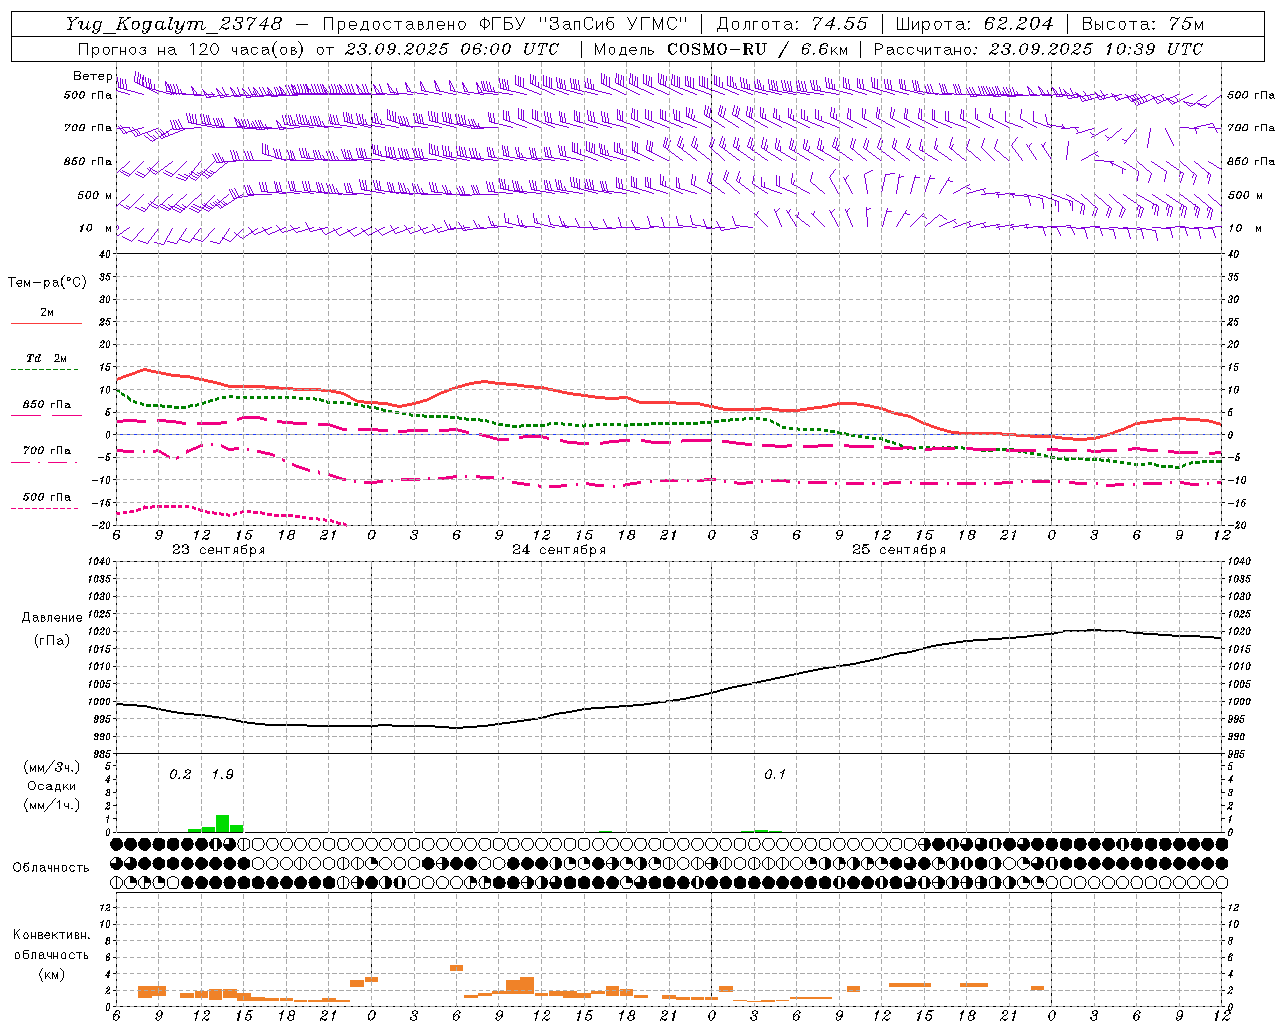The width and height of the screenshot is (1280, 1024).
Task: Click the 23 сентября date label
Action: (218, 550)
